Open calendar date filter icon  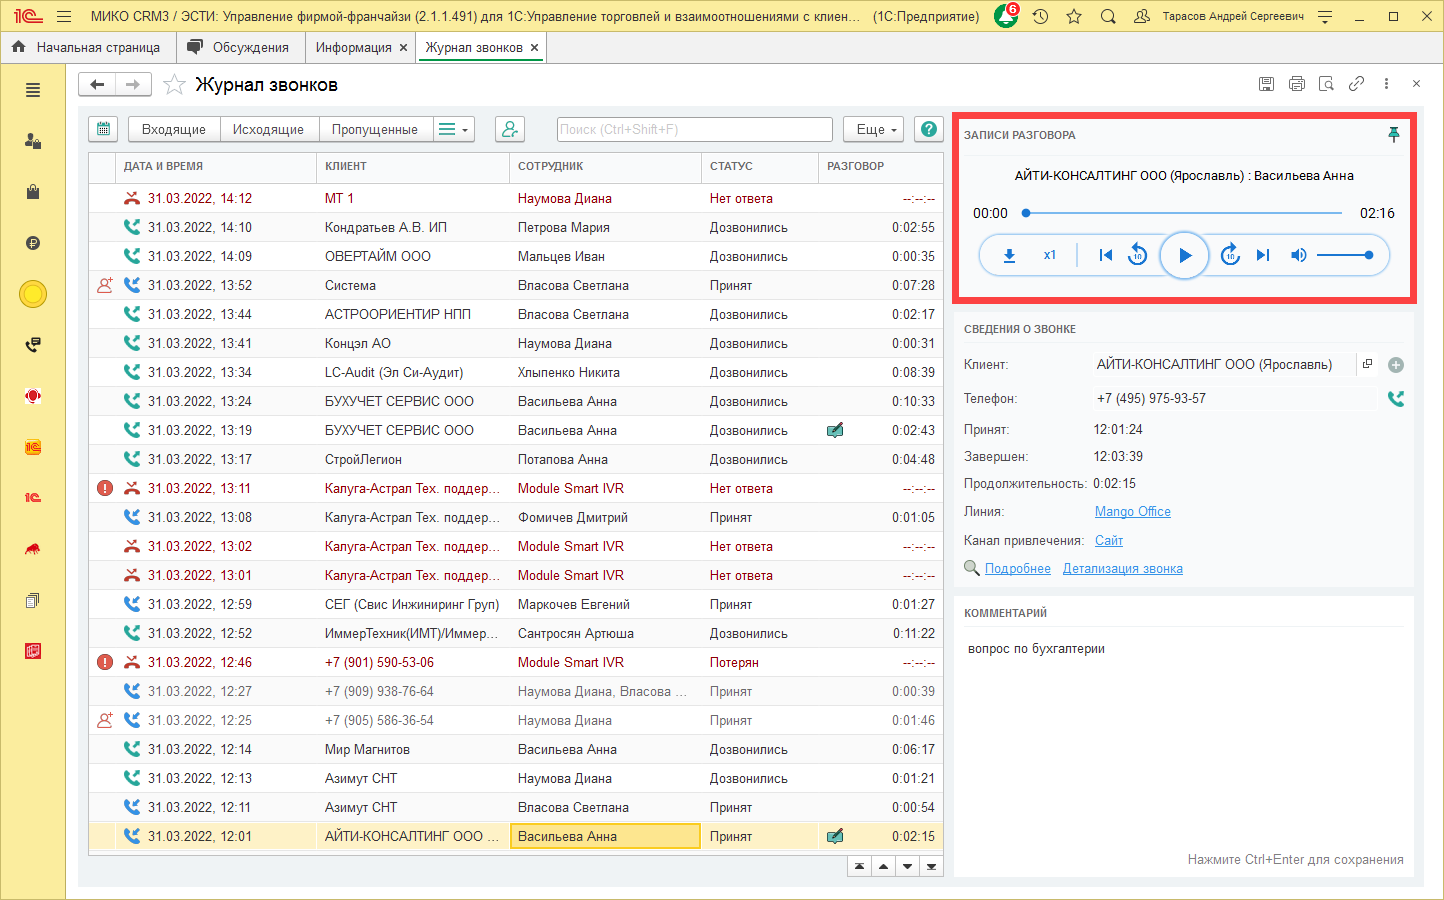pos(103,129)
